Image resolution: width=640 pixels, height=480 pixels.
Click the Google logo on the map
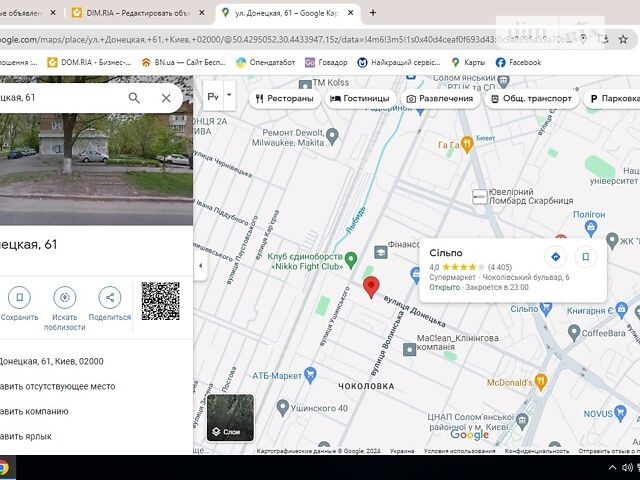pyautogui.click(x=469, y=435)
